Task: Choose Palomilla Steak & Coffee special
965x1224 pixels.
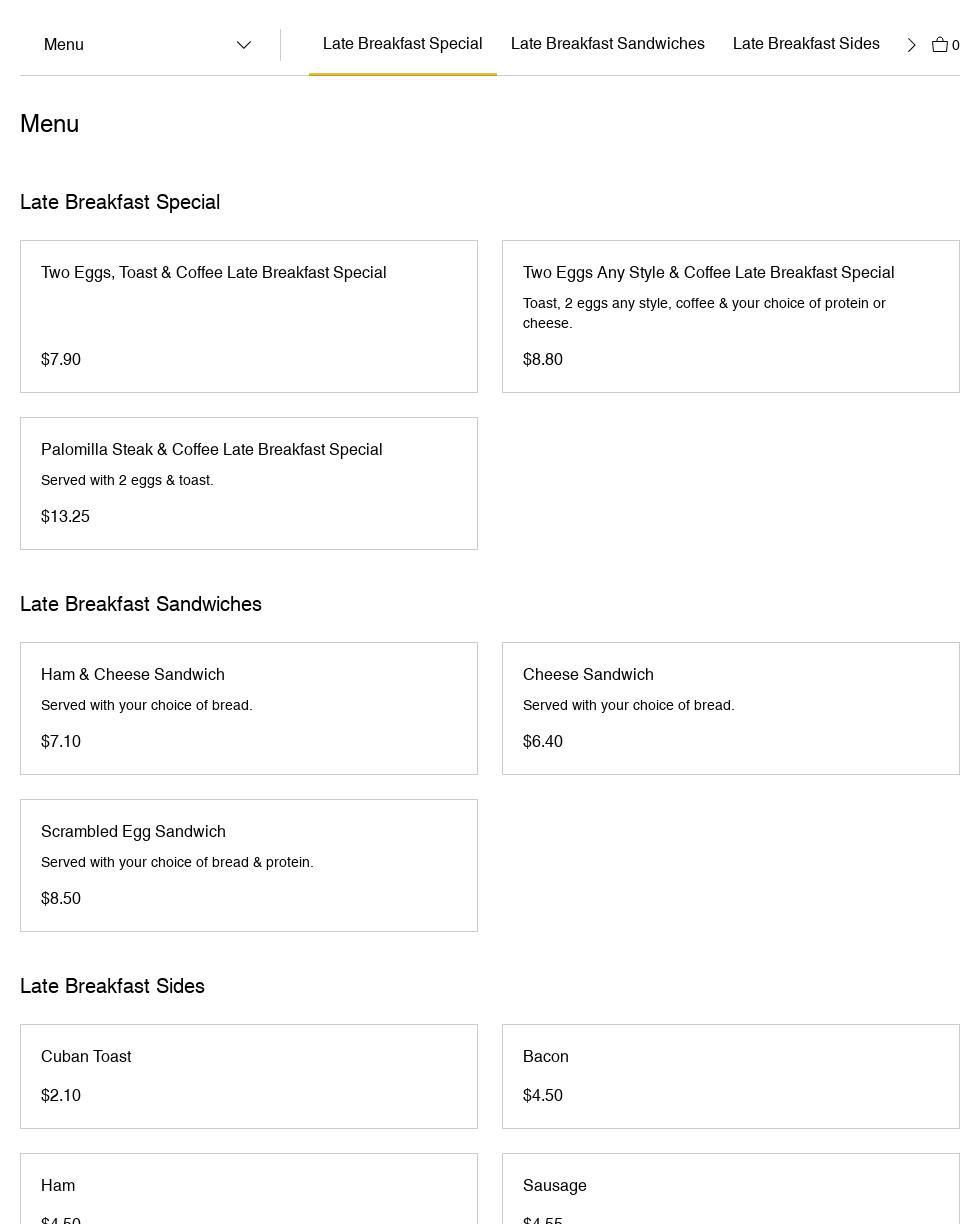Action: tap(248, 483)
